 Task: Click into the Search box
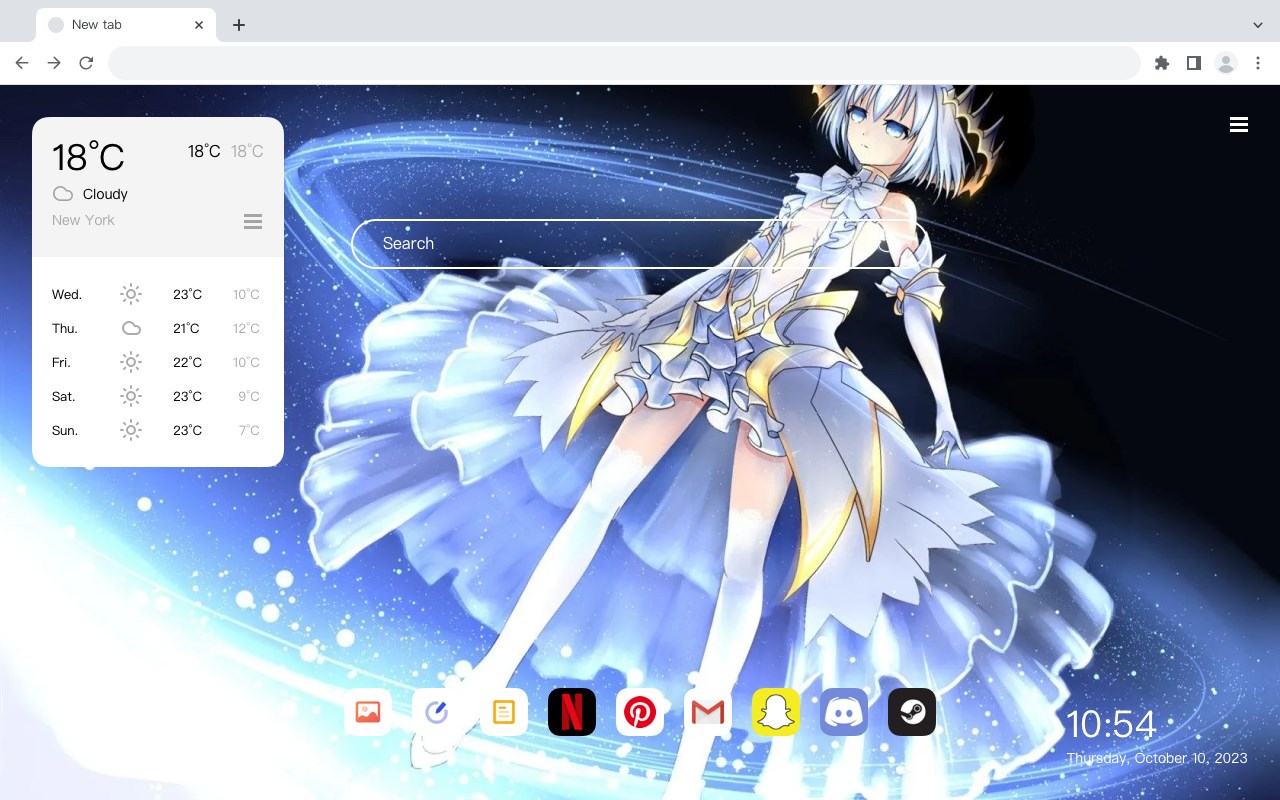639,243
